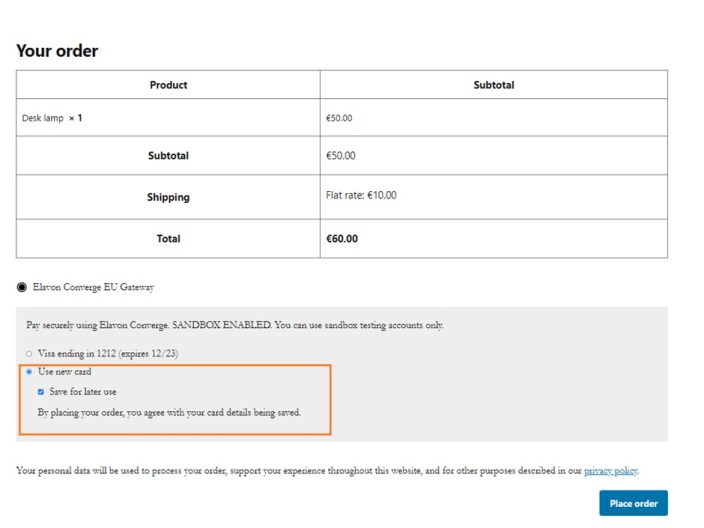Click the Product column header
The image size is (704, 528).
coord(168,85)
